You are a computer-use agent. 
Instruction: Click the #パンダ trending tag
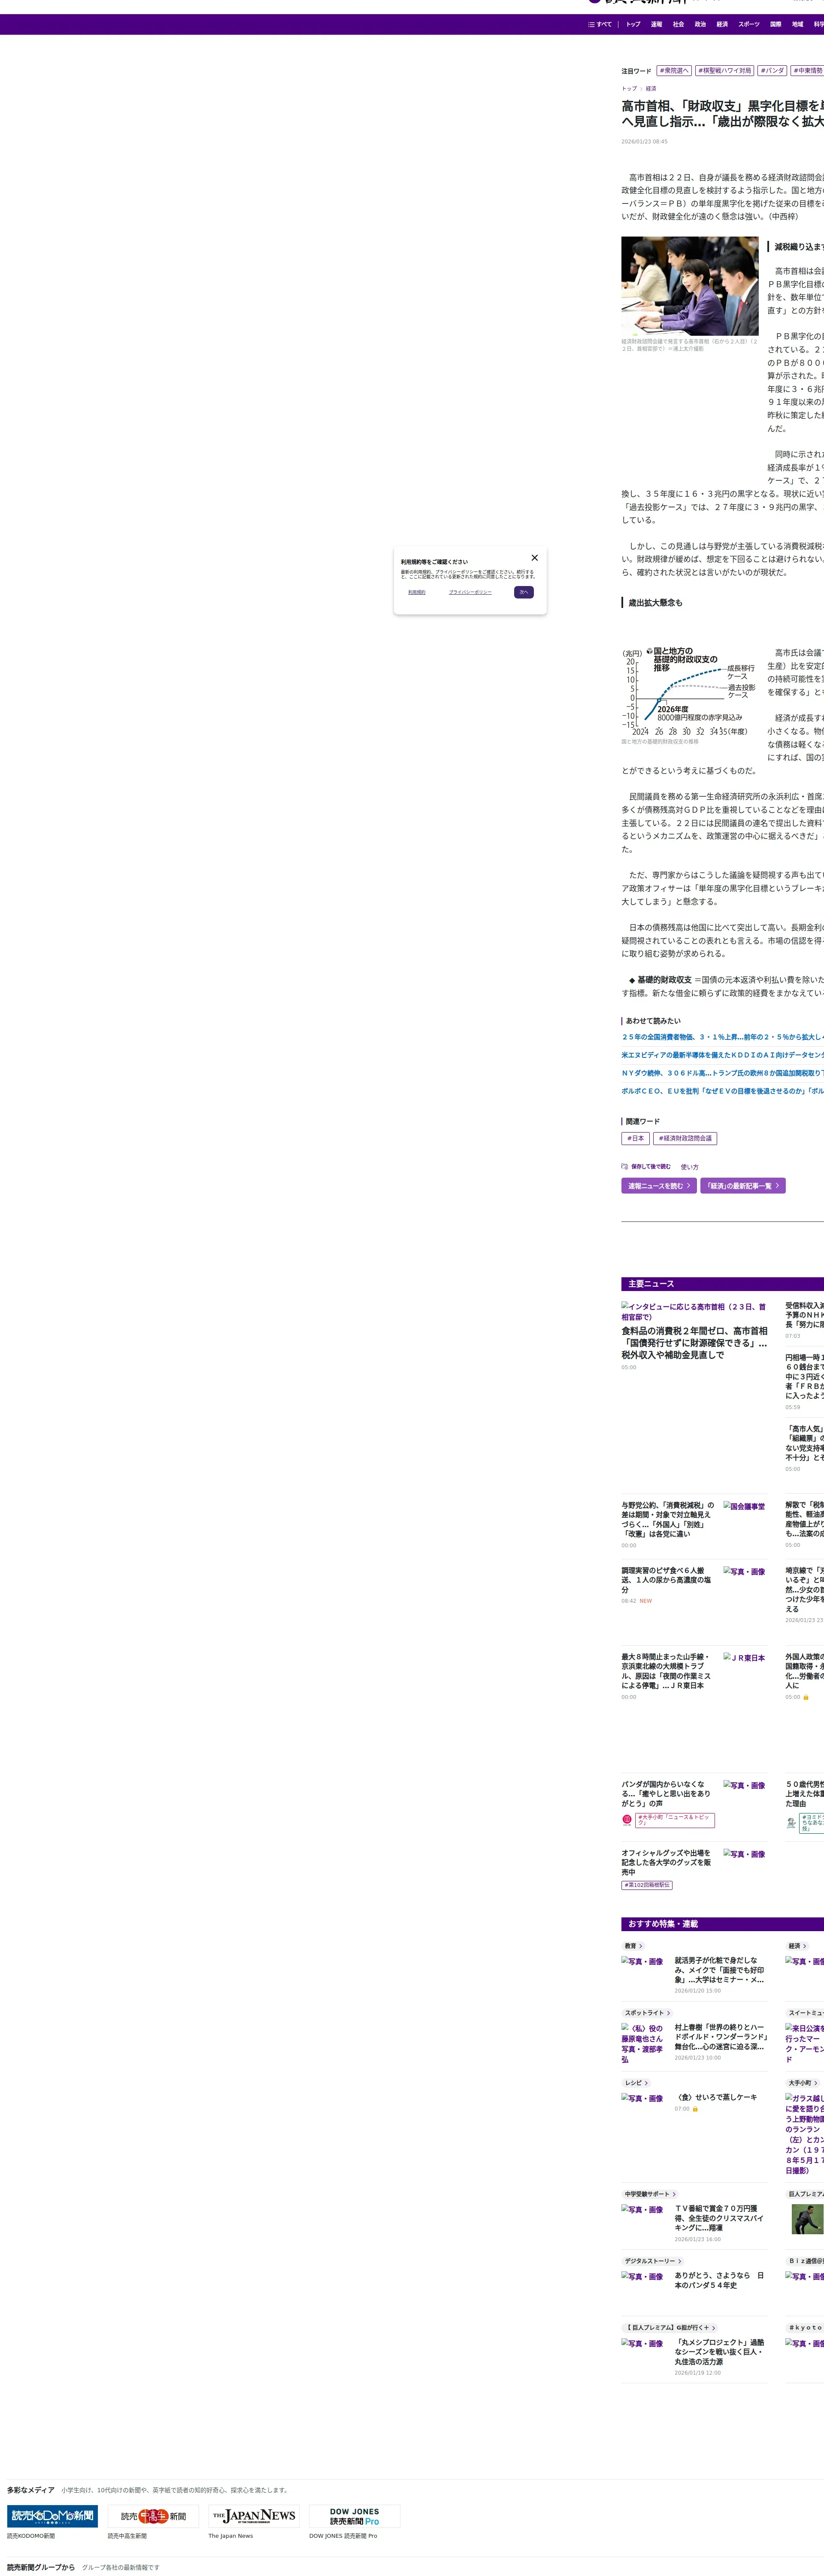click(771, 71)
